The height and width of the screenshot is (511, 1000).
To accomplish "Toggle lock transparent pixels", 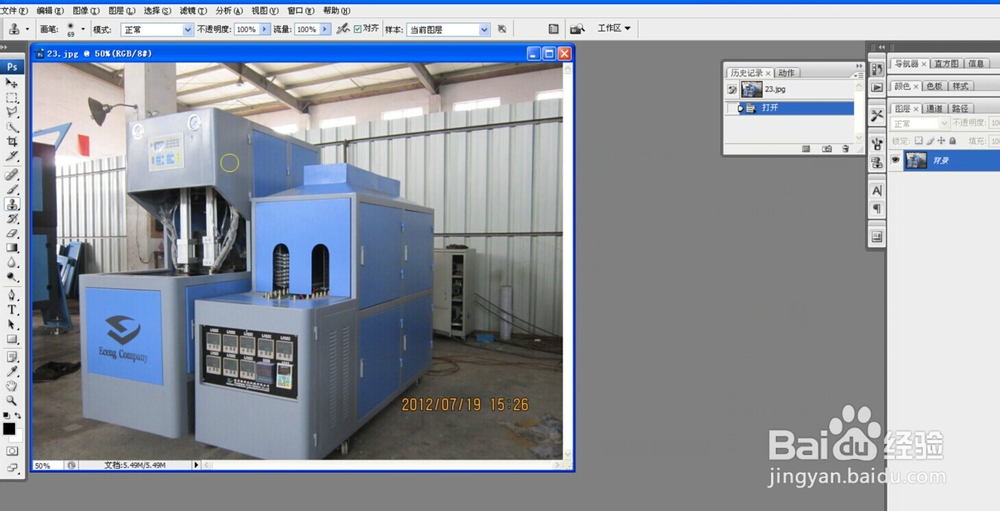I will click(918, 140).
